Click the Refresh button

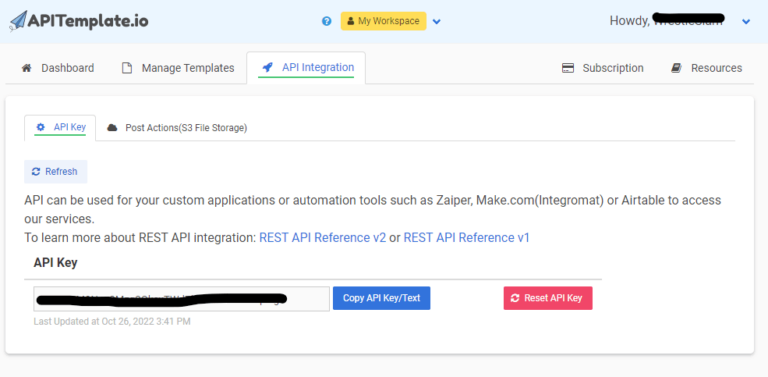pos(56,171)
